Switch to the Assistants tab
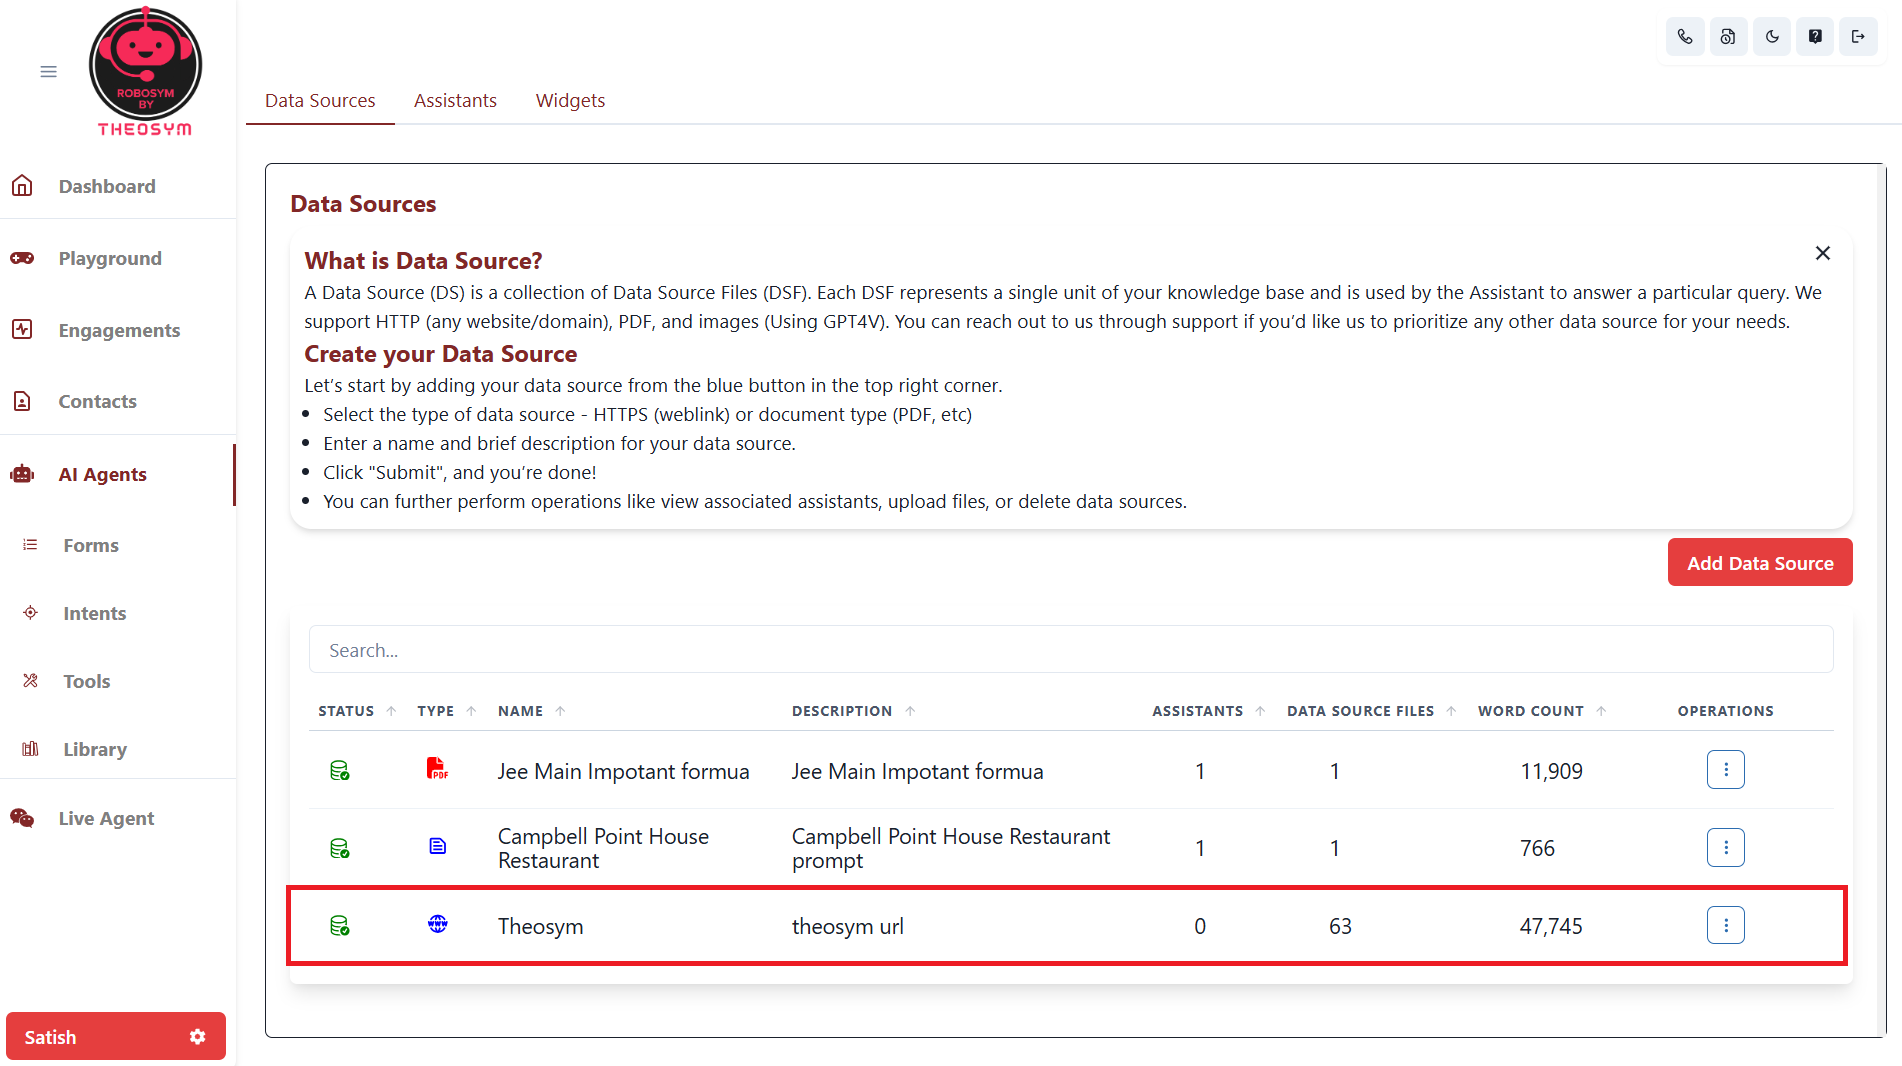 [455, 101]
